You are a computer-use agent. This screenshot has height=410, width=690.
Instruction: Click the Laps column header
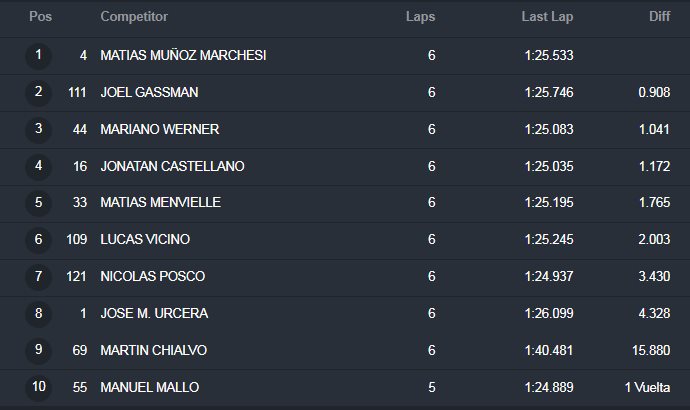click(420, 17)
